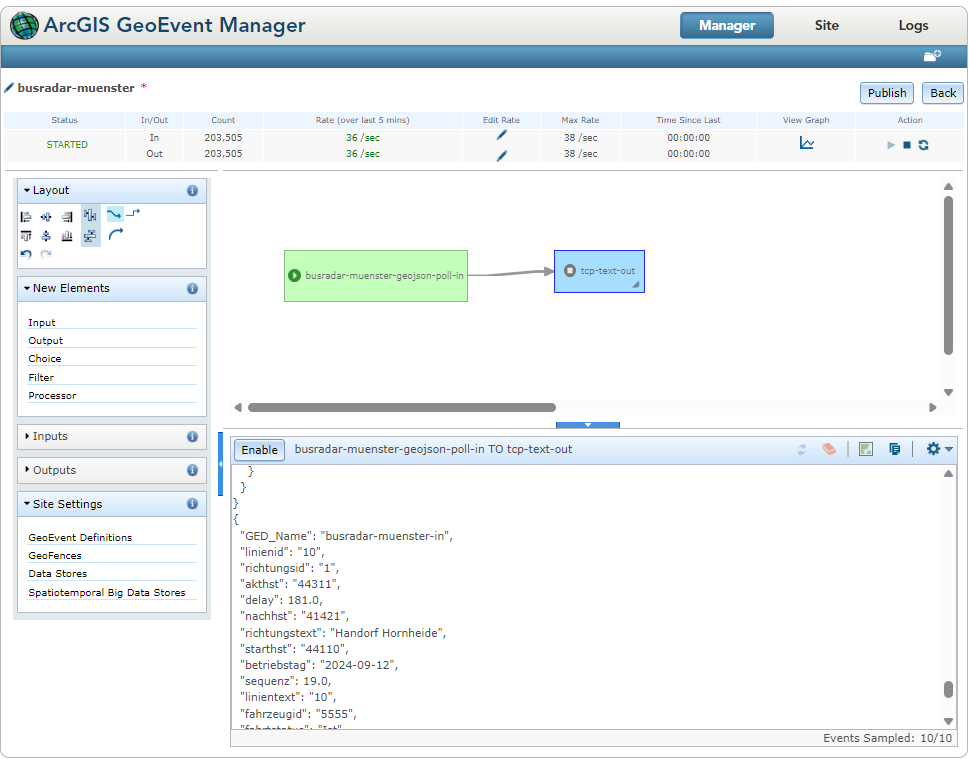Click the eraser icon to clear sampled events
The width and height of the screenshot is (969, 759).
(829, 449)
